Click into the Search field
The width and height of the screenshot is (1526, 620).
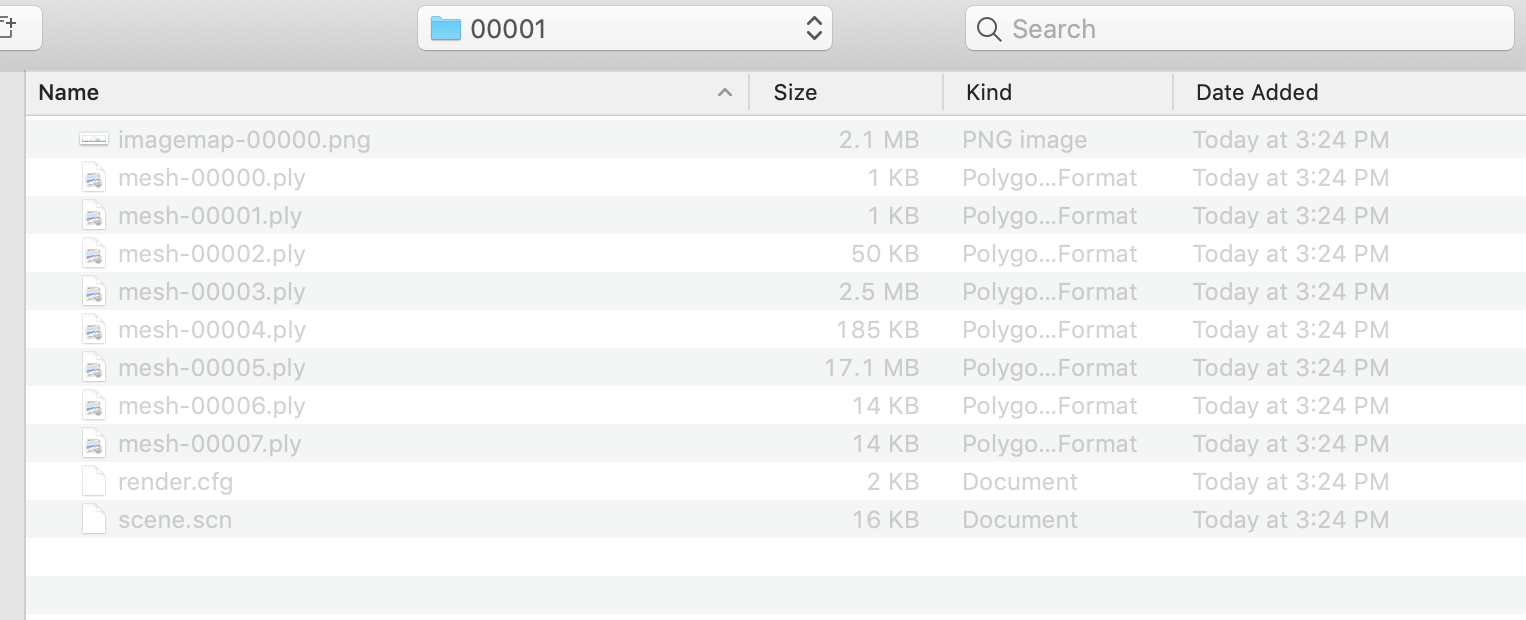coord(1250,29)
